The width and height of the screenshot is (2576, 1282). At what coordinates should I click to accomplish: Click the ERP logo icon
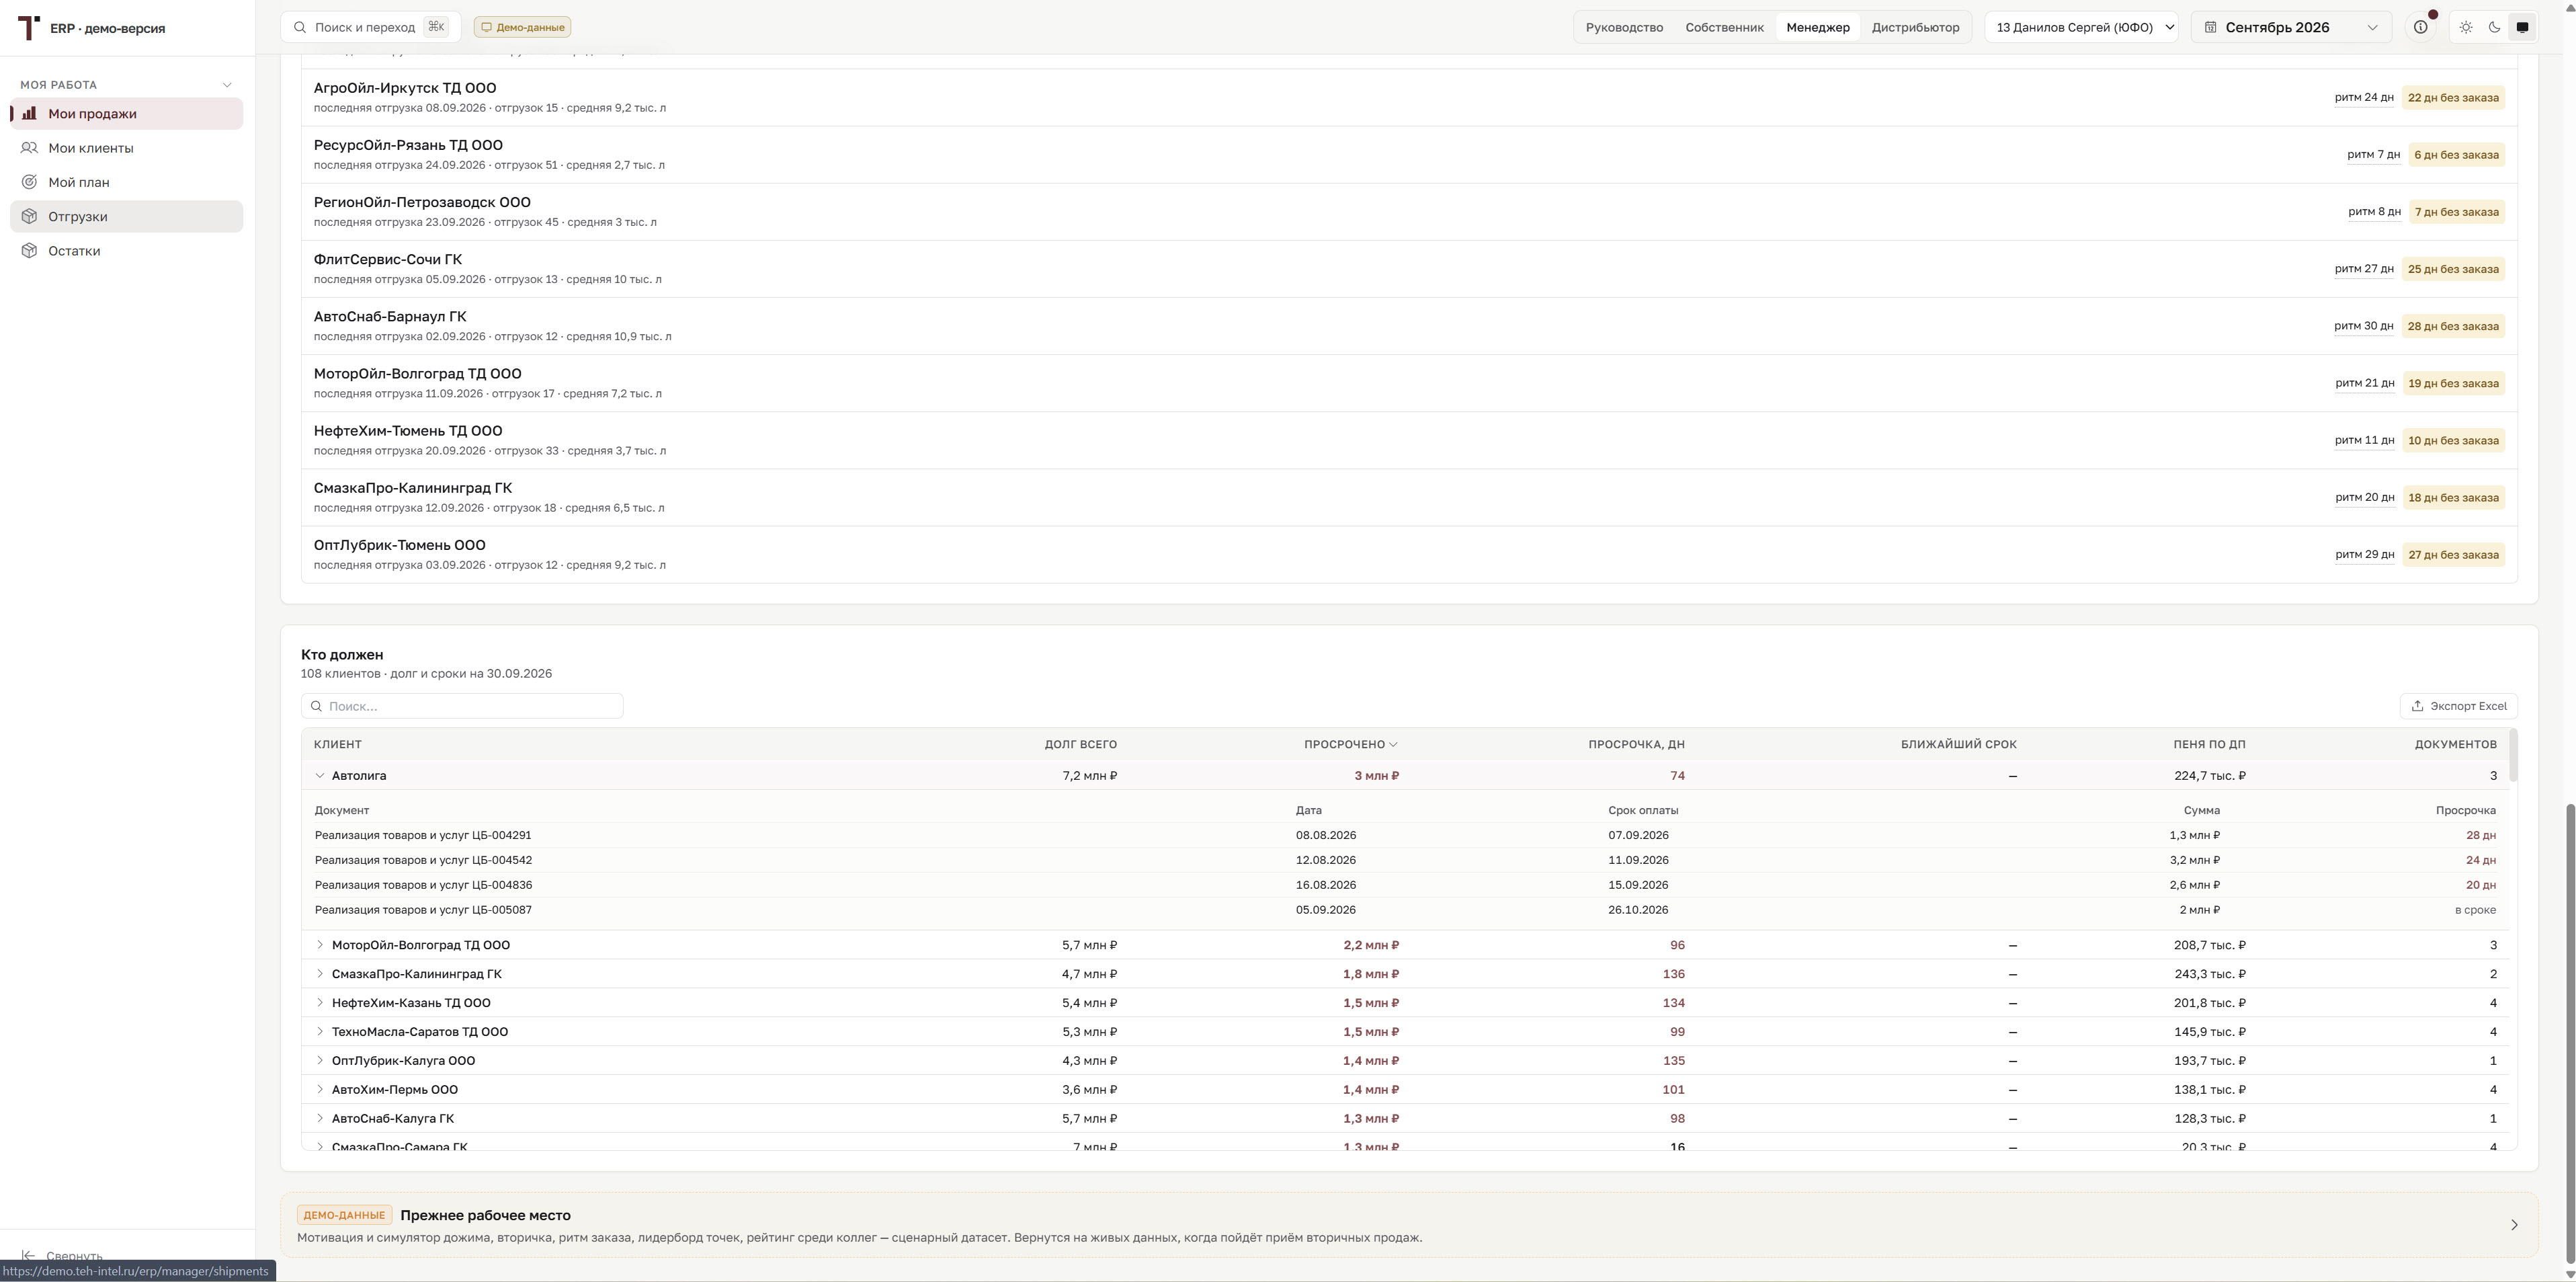click(x=29, y=28)
